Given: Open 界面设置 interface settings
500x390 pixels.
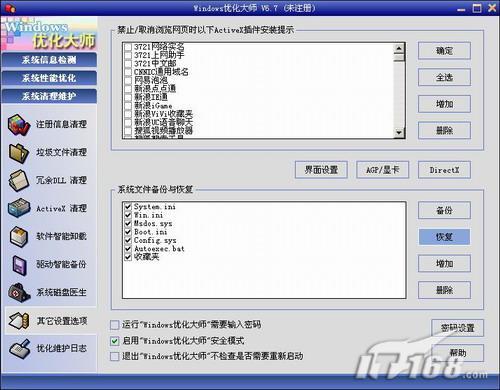Looking at the screenshot, I should click(x=321, y=170).
